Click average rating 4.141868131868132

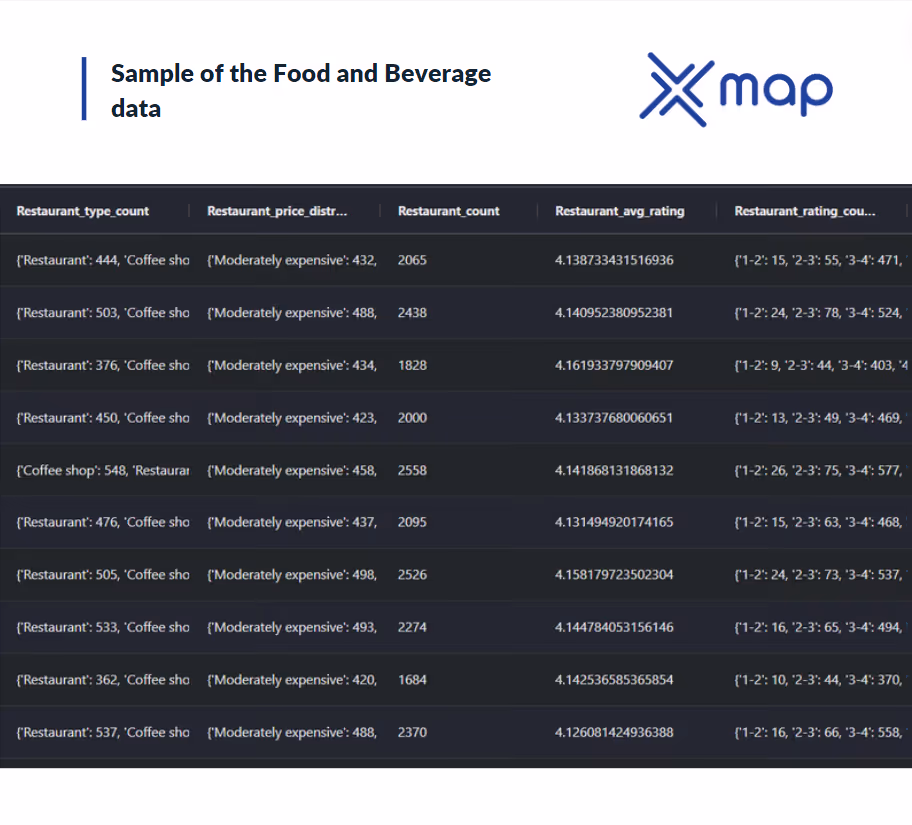614,470
